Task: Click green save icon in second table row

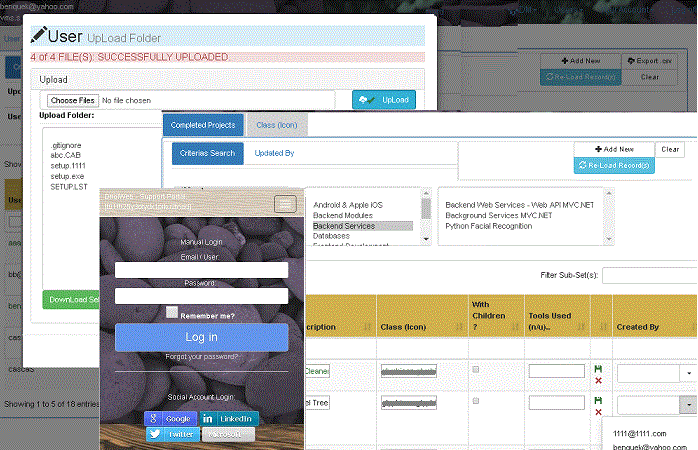Action: point(598,400)
